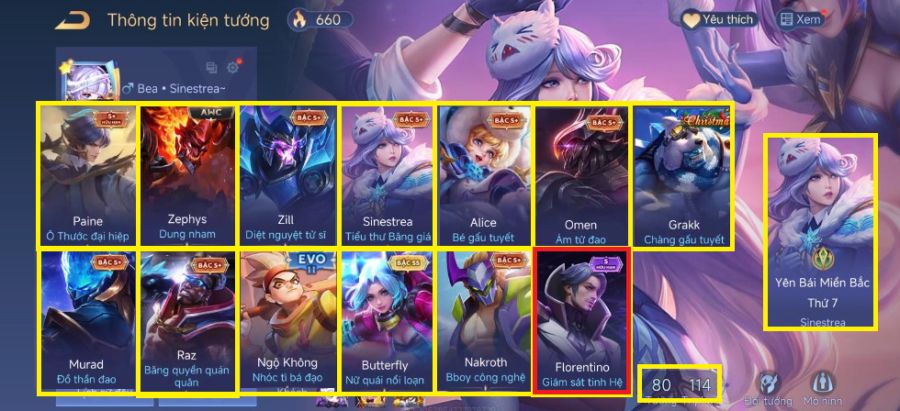The height and width of the screenshot is (411, 900).
Task: Pick the Grakk Chàng gấu tuyết Christmas card
Action: coord(683,176)
